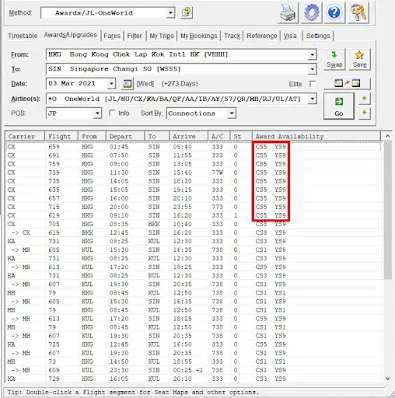Click MH flight 609 departing 23:30
395x398 pixels.
point(193,370)
